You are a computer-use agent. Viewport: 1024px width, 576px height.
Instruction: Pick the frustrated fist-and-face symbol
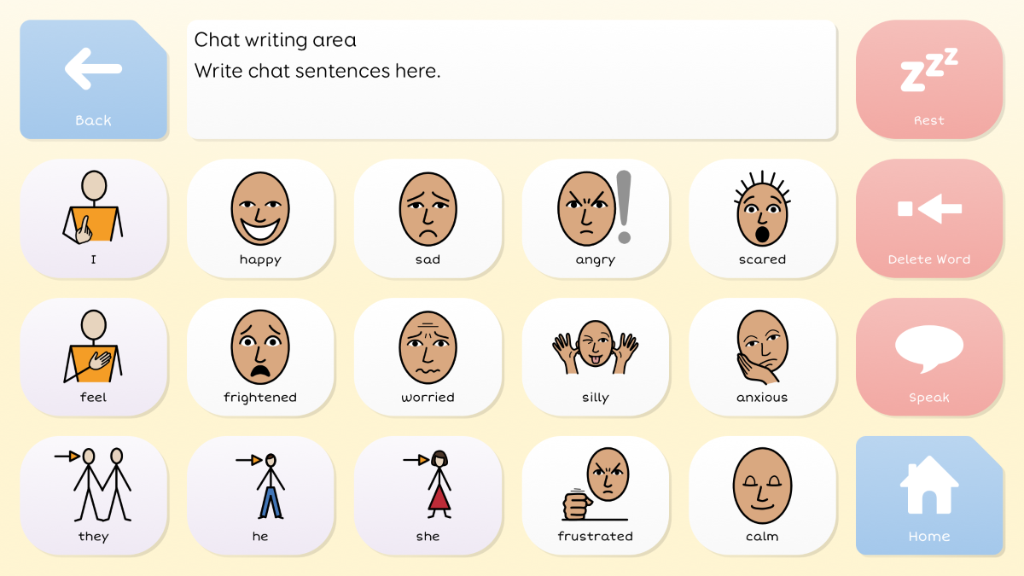pyautogui.click(x=595, y=494)
